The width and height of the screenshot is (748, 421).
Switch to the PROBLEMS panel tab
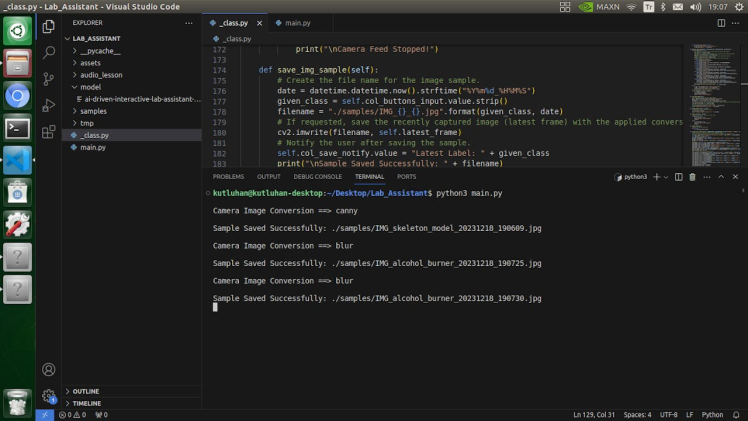click(228, 177)
